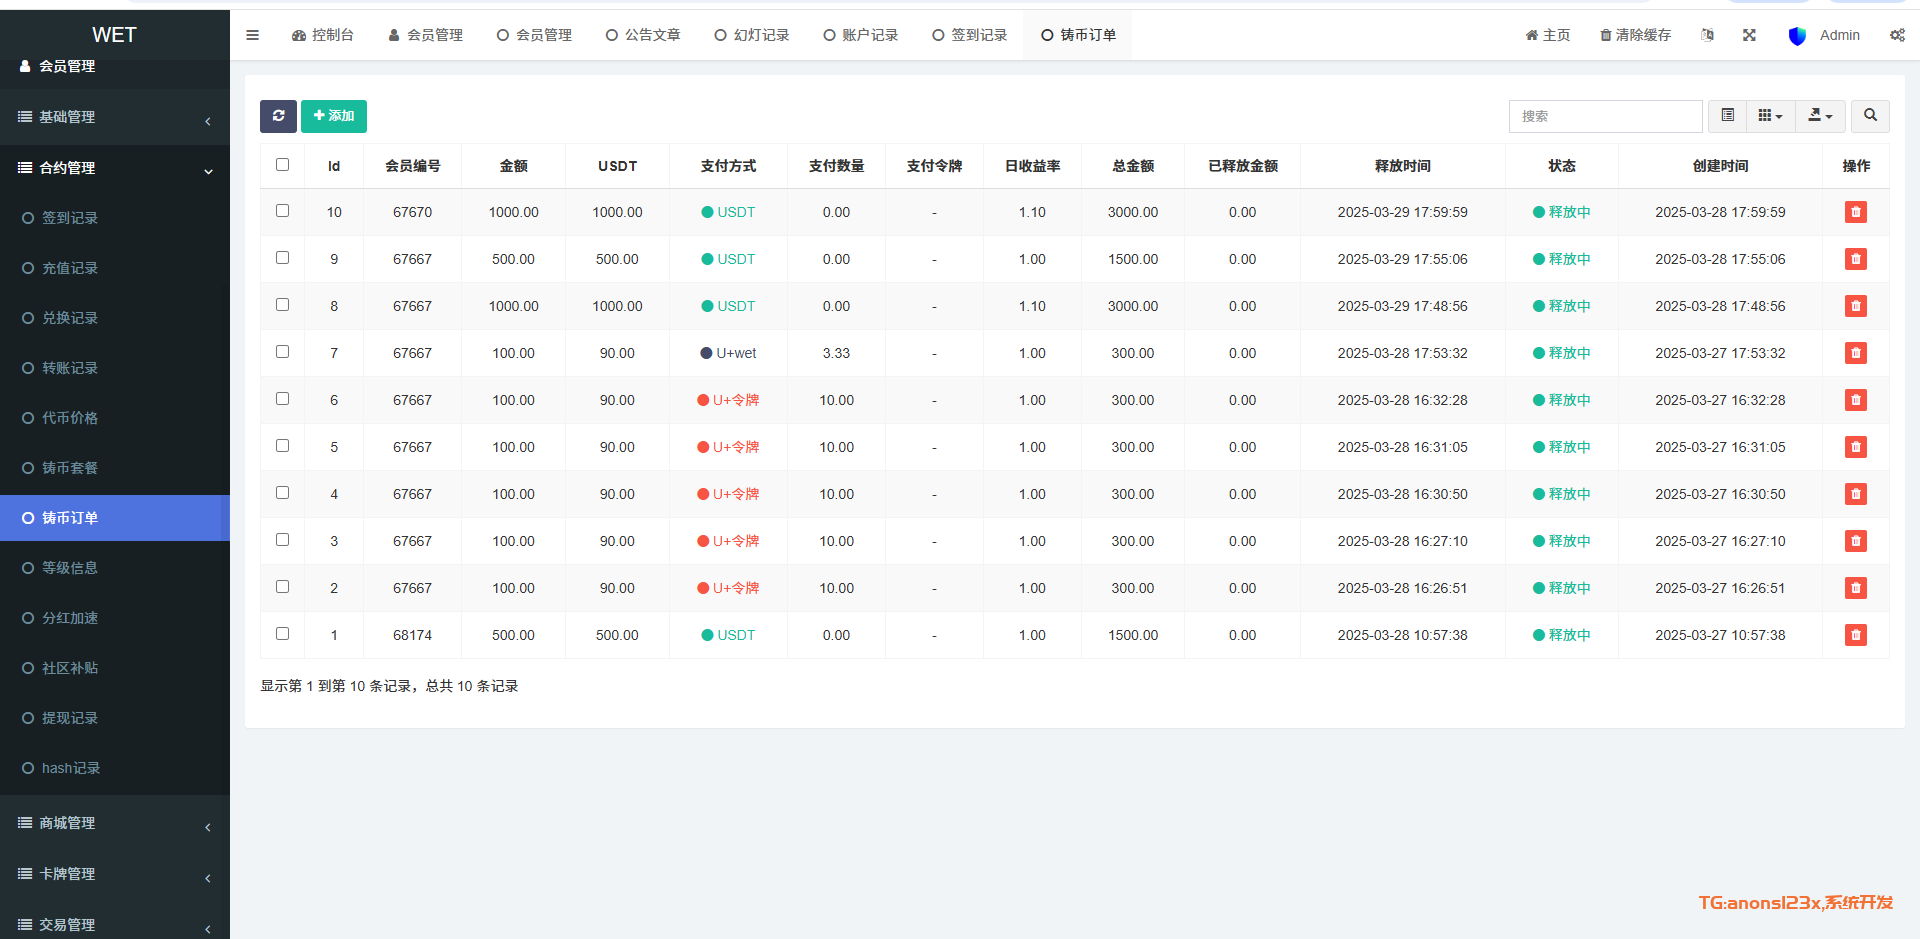This screenshot has height=939, width=1920.
Task: Open the export data dropdown
Action: [1820, 116]
